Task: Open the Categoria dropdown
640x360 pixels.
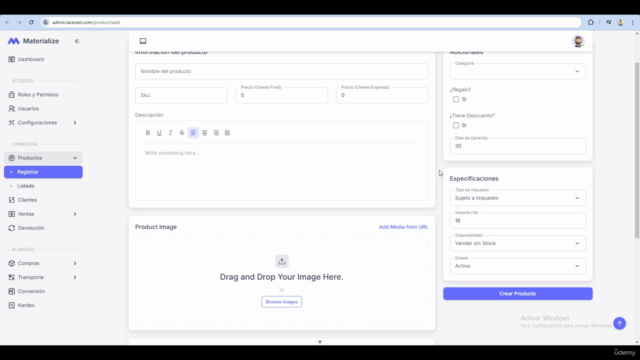Action: point(518,71)
